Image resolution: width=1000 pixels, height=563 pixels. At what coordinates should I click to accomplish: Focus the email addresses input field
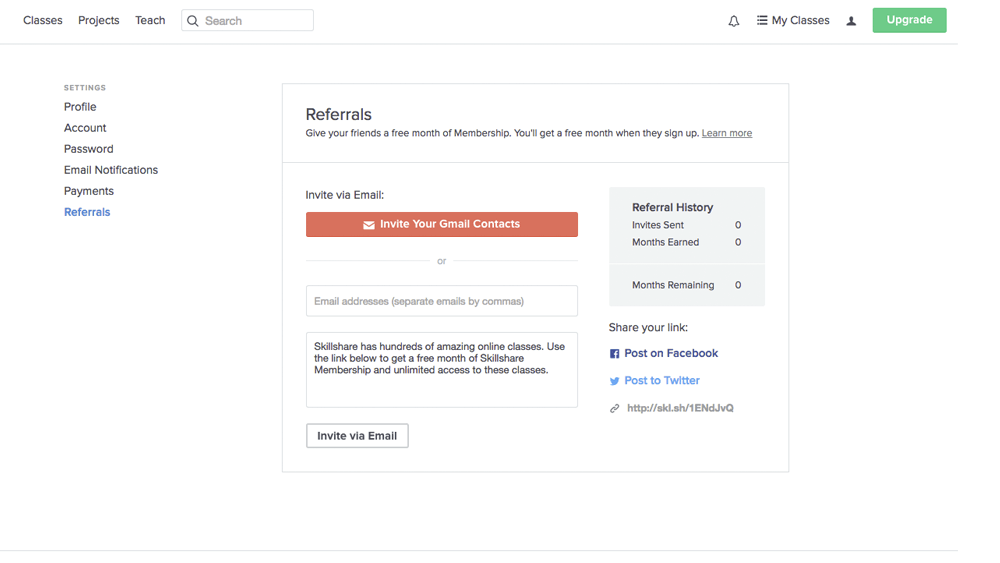[x=442, y=301]
